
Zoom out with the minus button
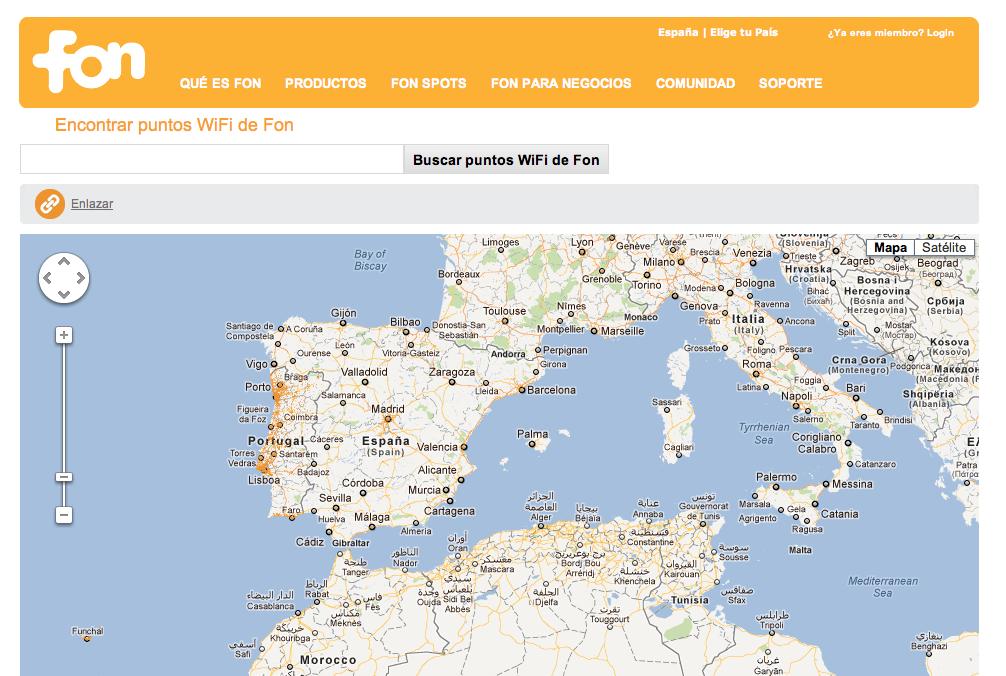[64, 515]
